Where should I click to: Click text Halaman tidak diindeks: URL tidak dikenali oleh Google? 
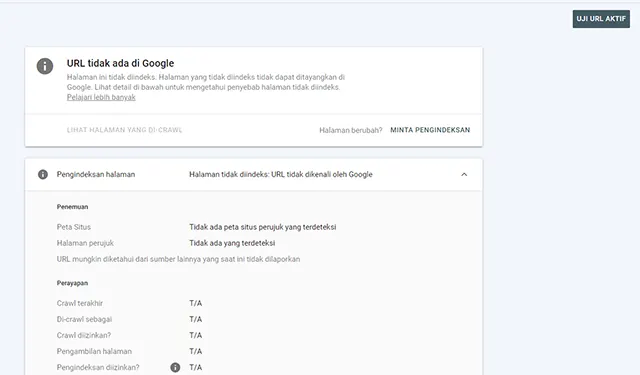tap(281, 175)
